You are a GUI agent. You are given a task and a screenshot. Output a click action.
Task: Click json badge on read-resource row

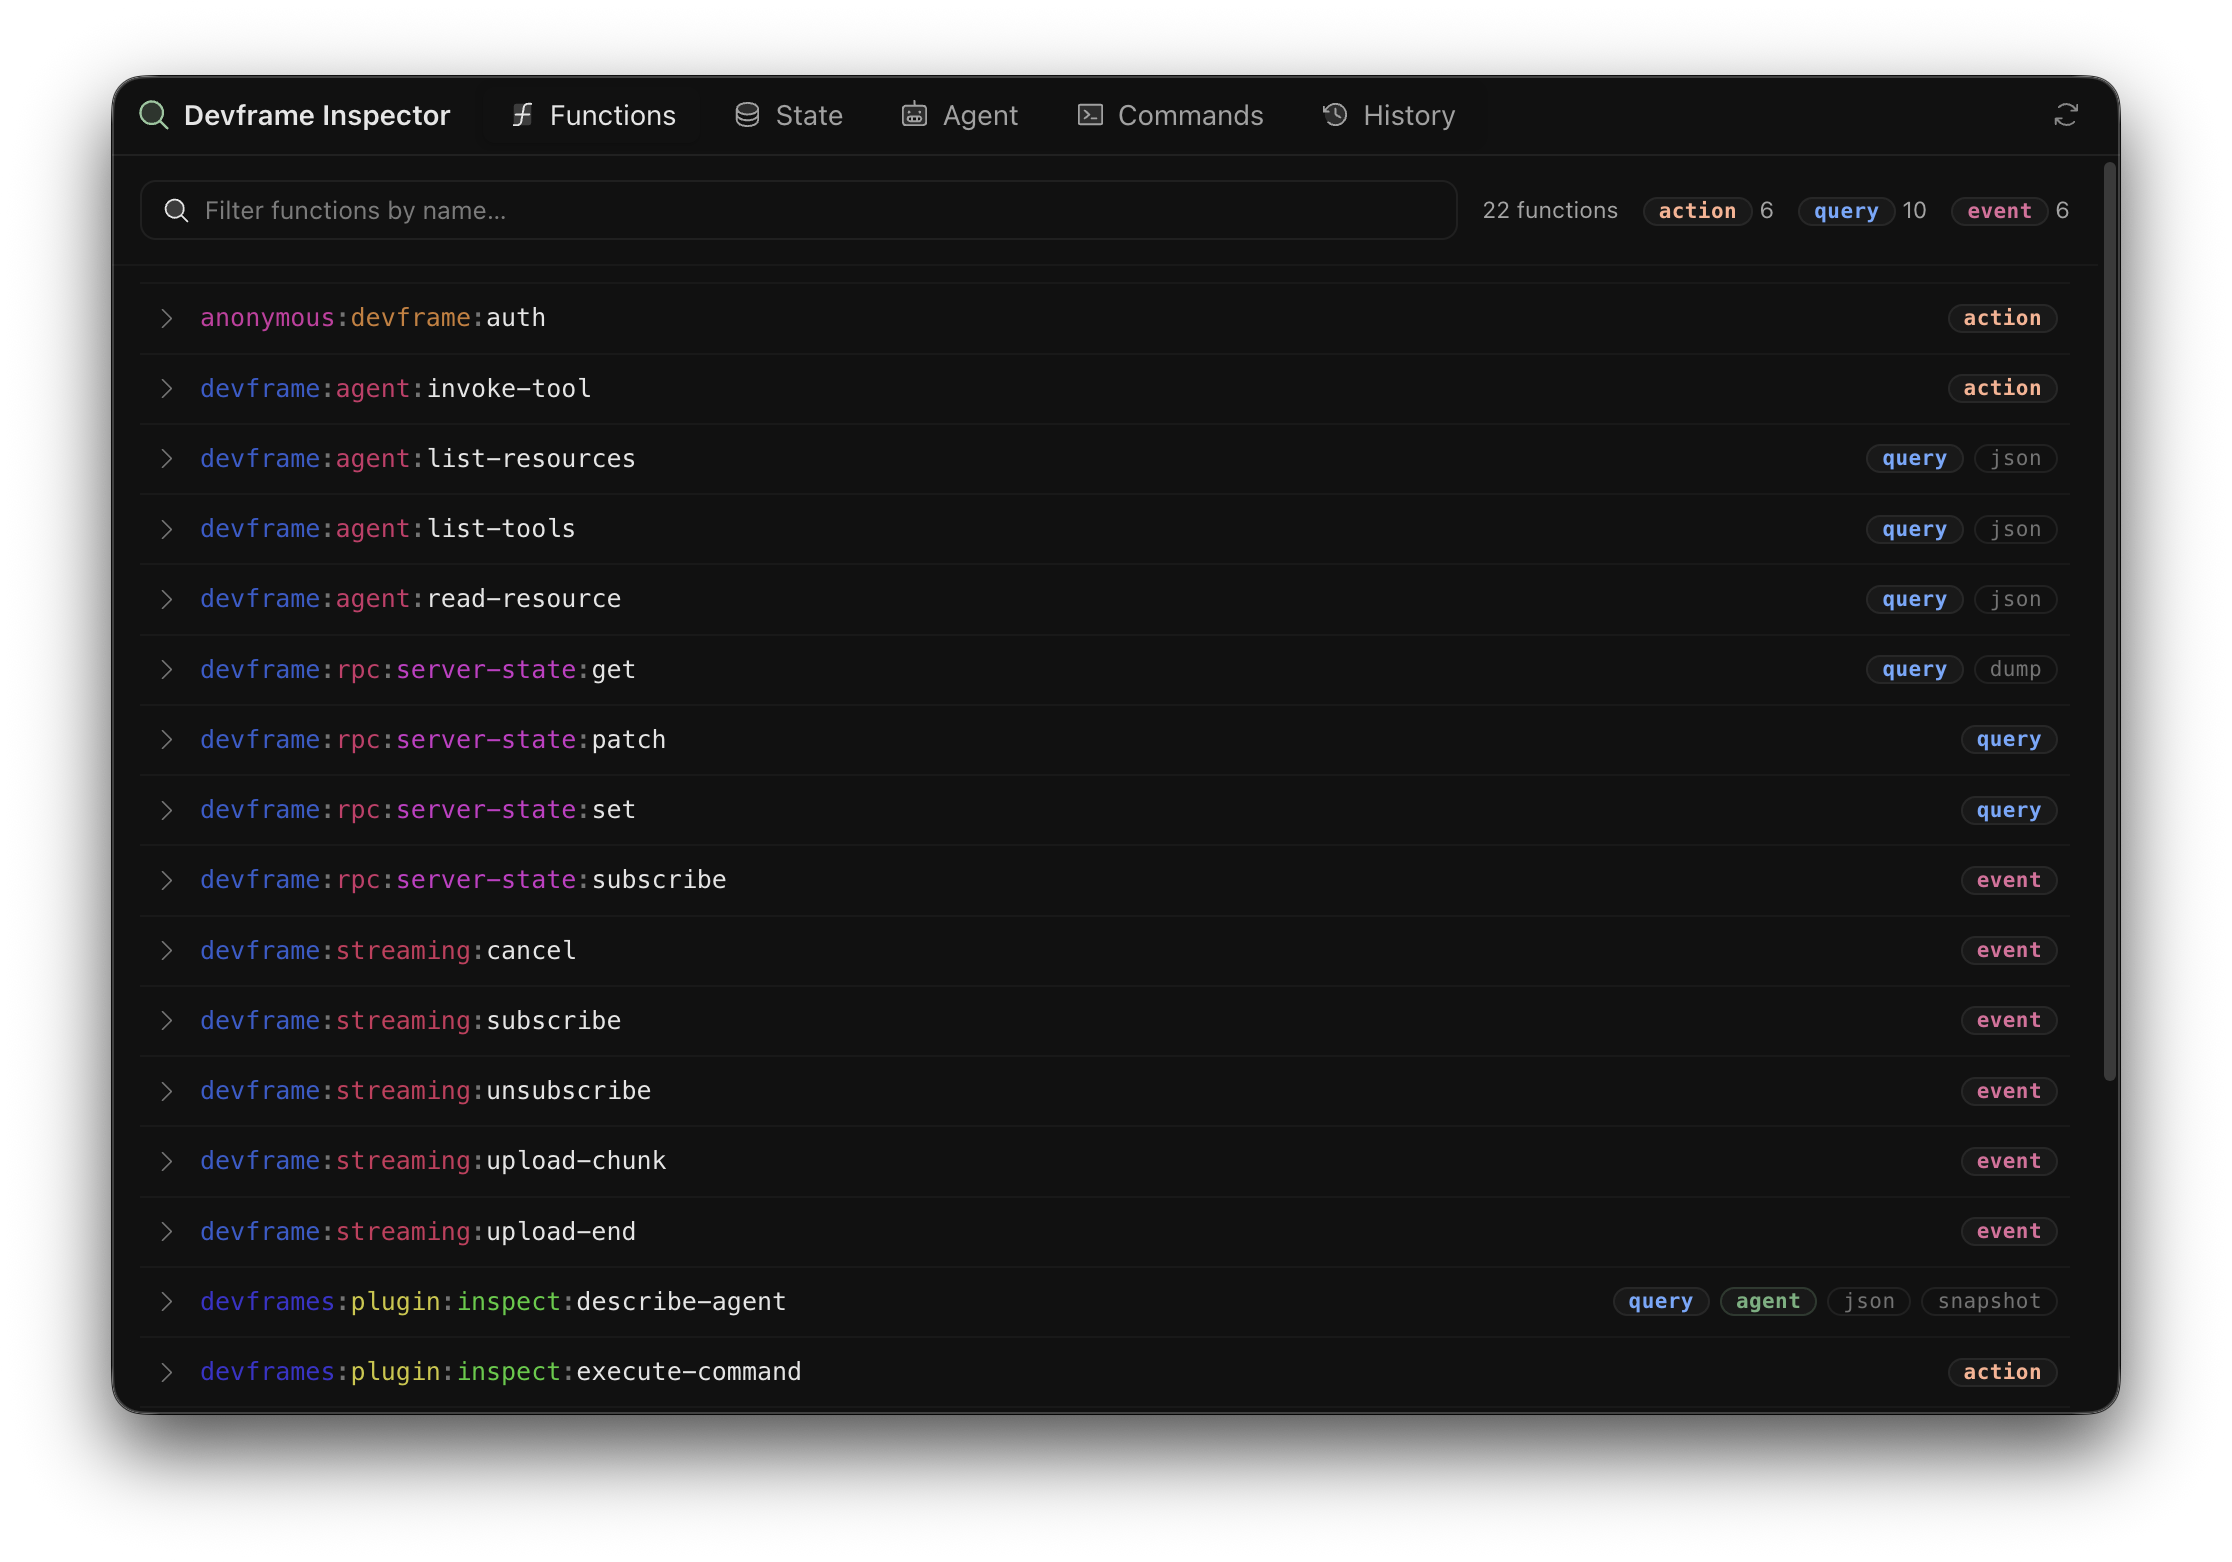2015,599
